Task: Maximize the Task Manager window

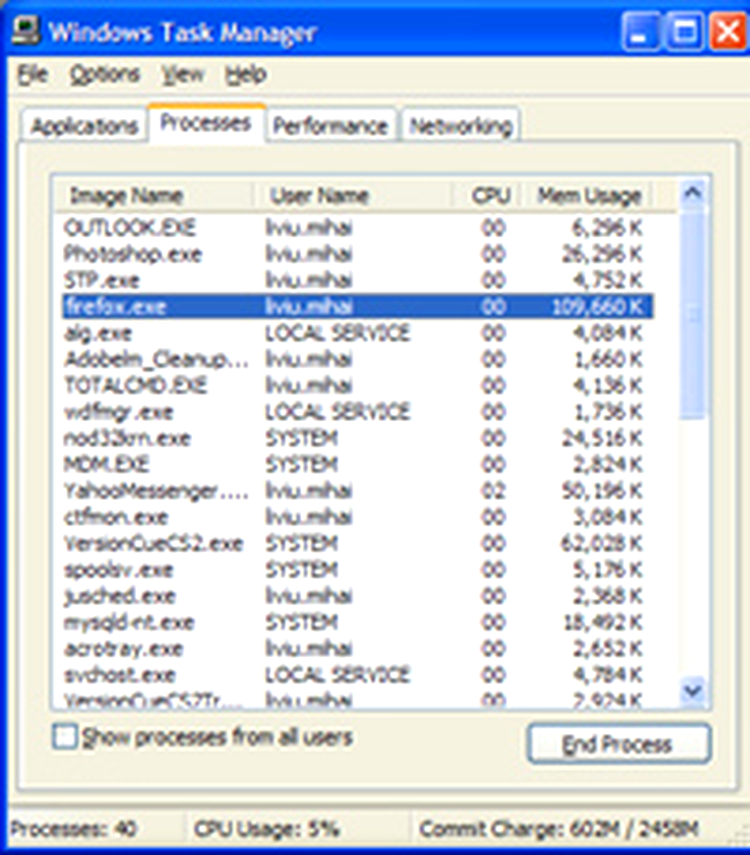Action: pyautogui.click(x=684, y=32)
